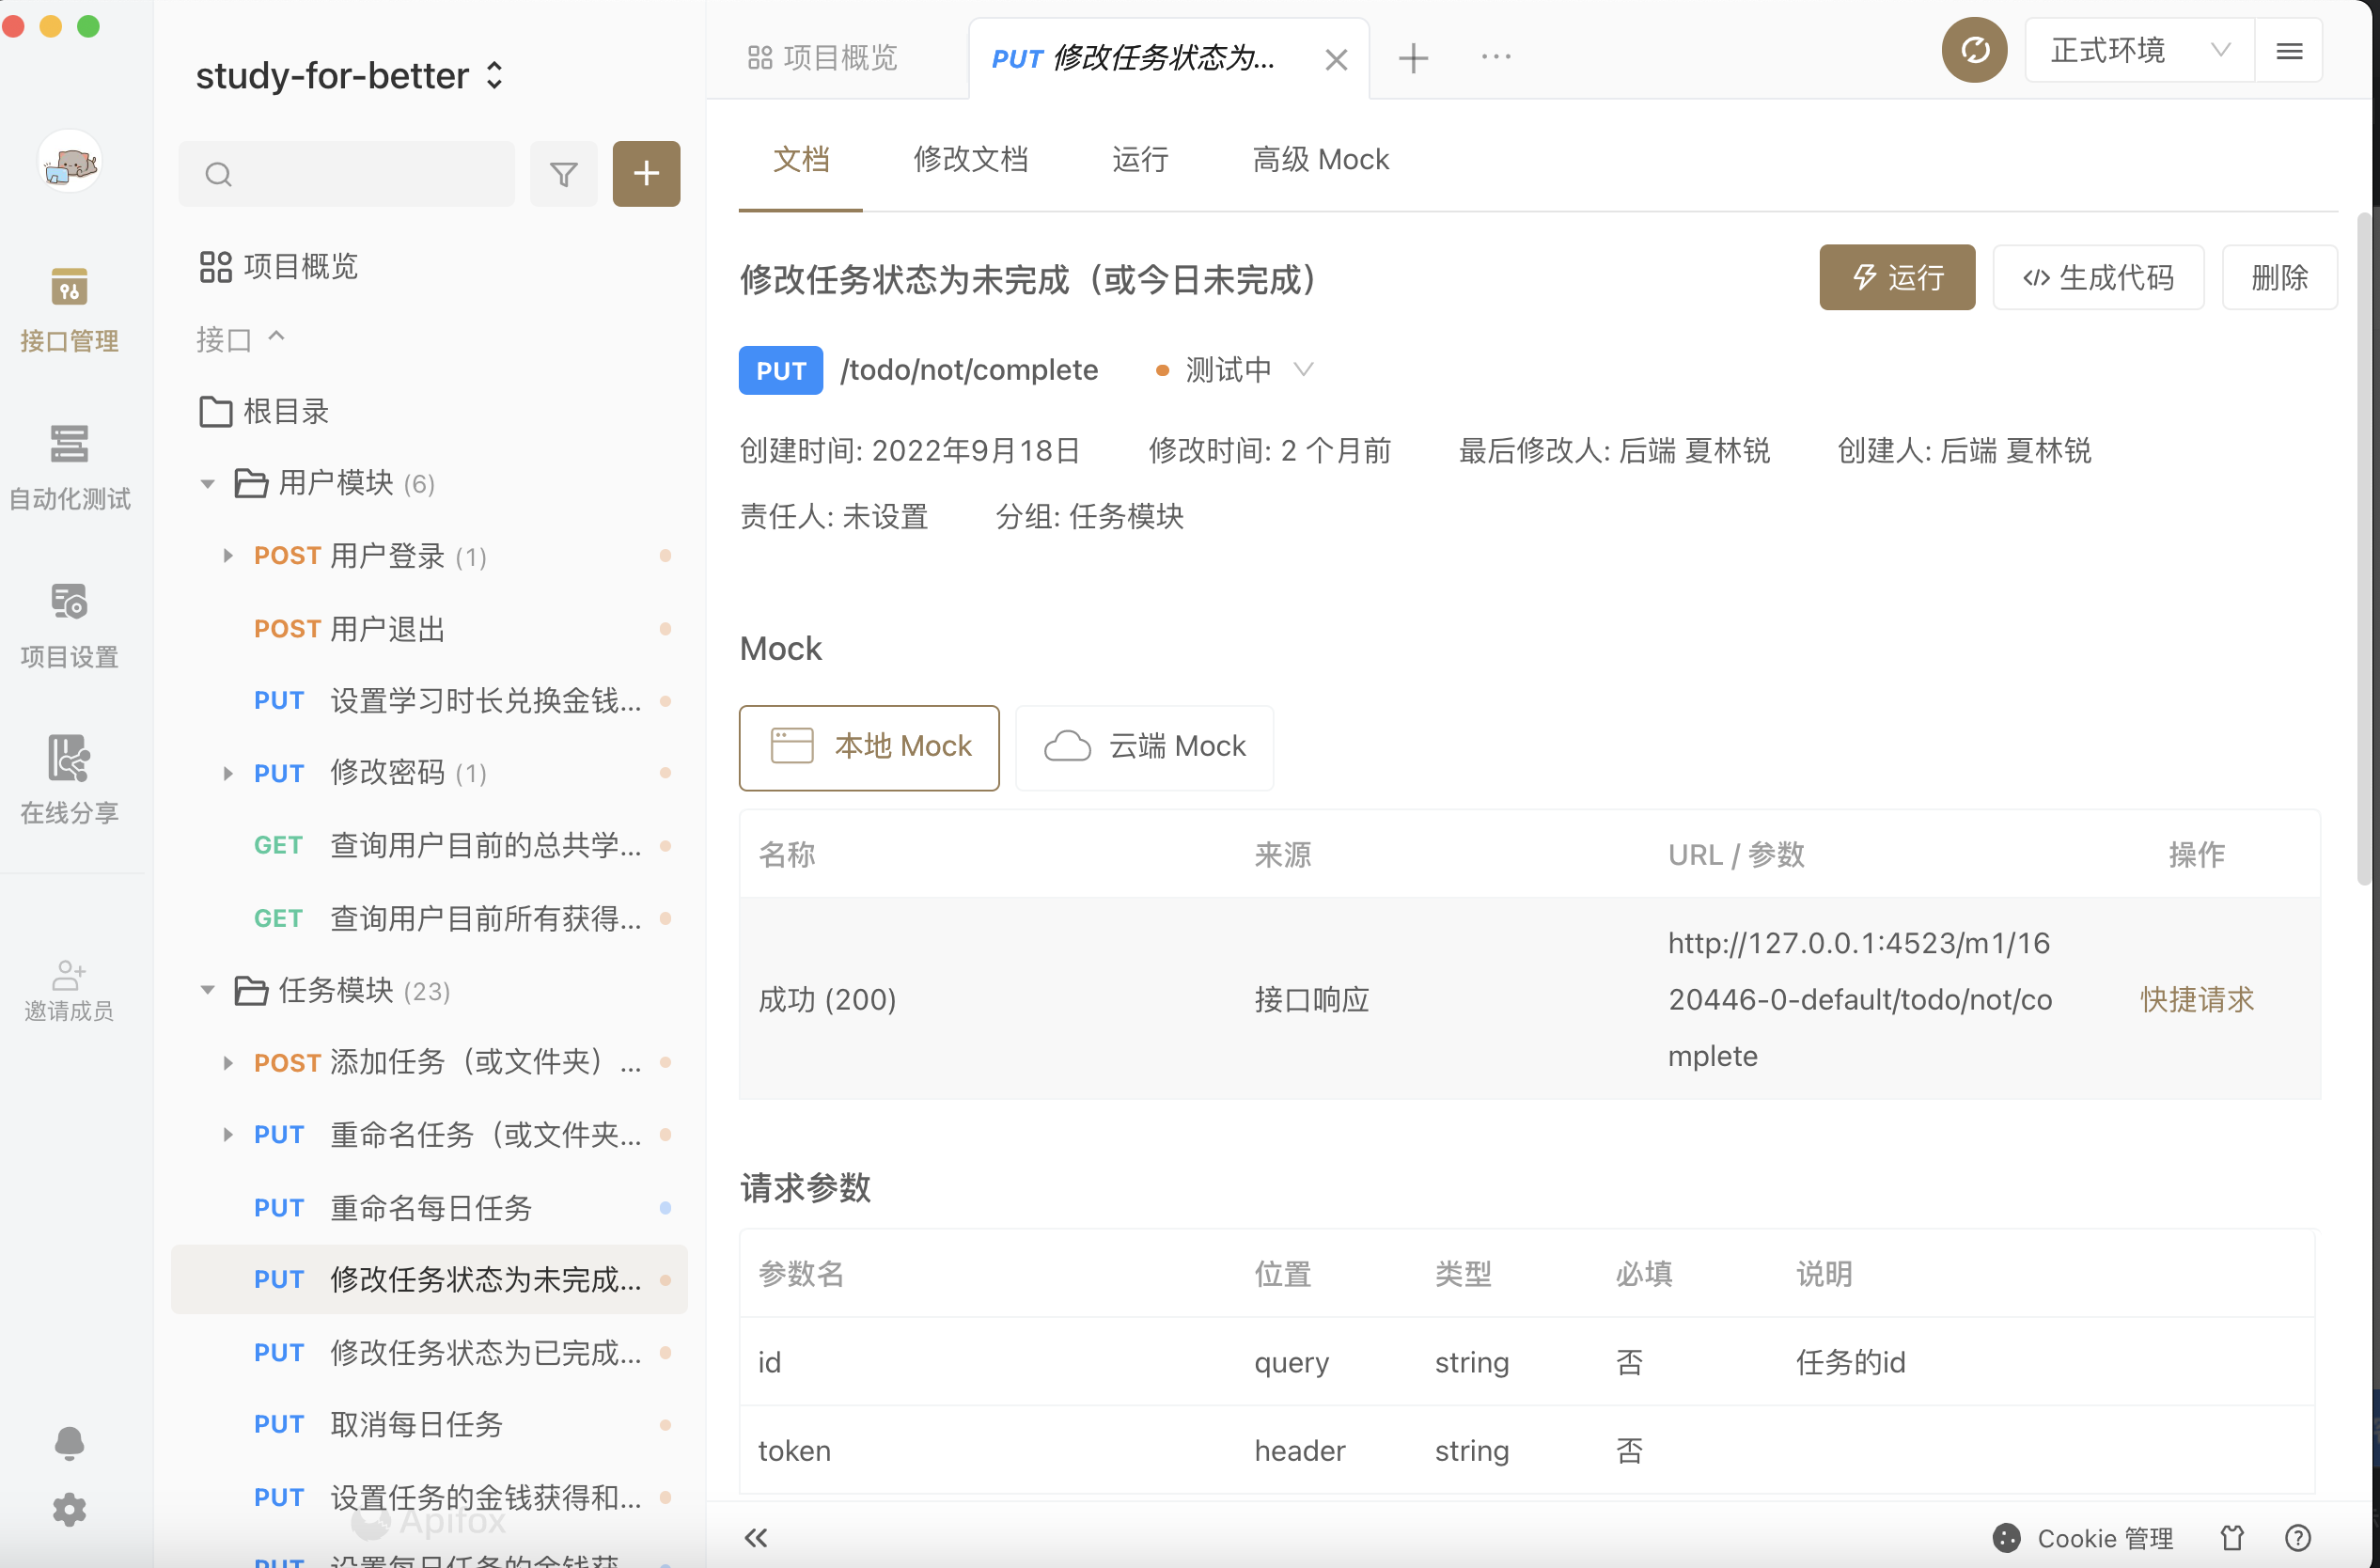Click the shirt theme icon in status bar
The image size is (2380, 1568).
[x=2232, y=1537]
